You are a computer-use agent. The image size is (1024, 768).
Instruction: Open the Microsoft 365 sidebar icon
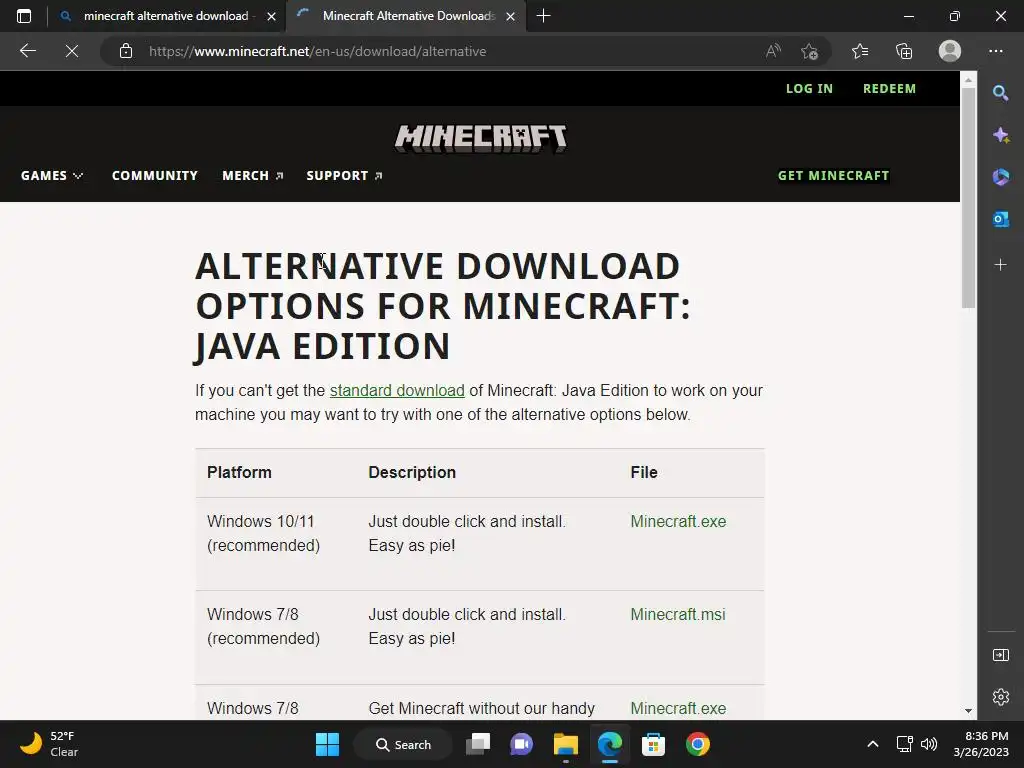click(x=1000, y=177)
